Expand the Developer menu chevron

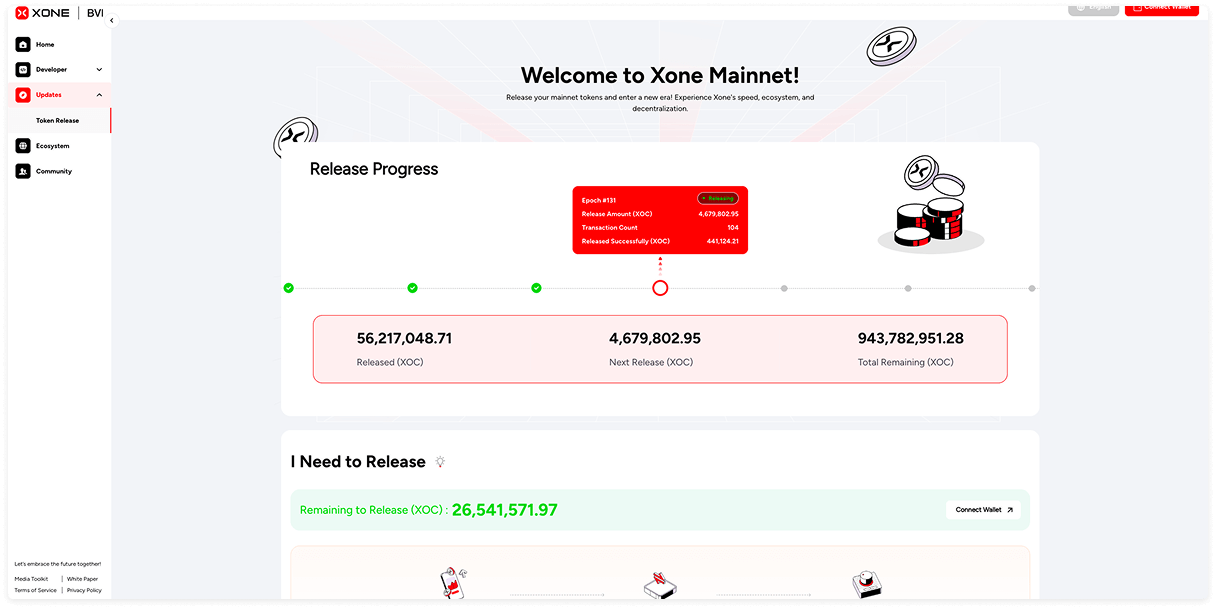point(99,70)
